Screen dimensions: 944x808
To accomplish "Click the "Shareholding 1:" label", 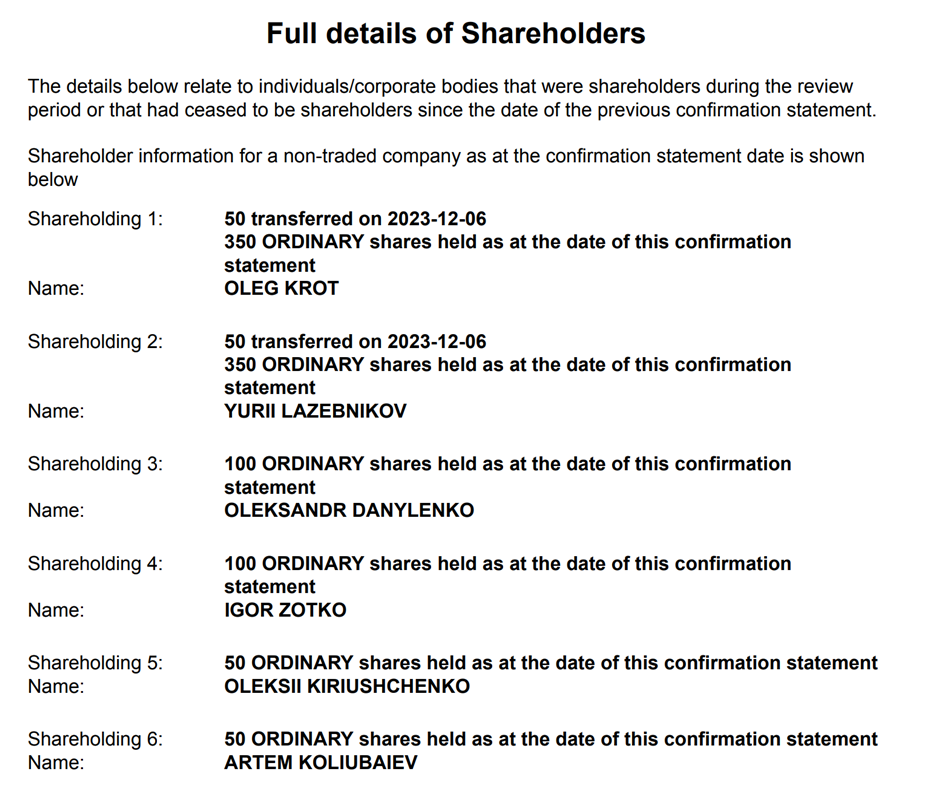I will pyautogui.click(x=95, y=218).
